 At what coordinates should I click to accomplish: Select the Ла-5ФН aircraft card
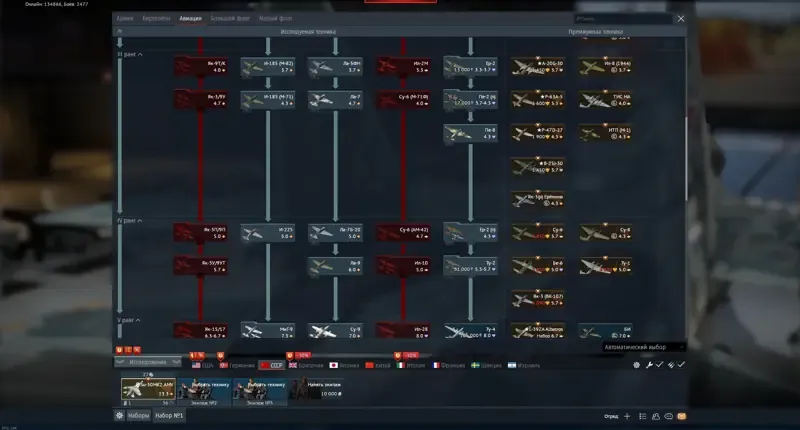(335, 67)
